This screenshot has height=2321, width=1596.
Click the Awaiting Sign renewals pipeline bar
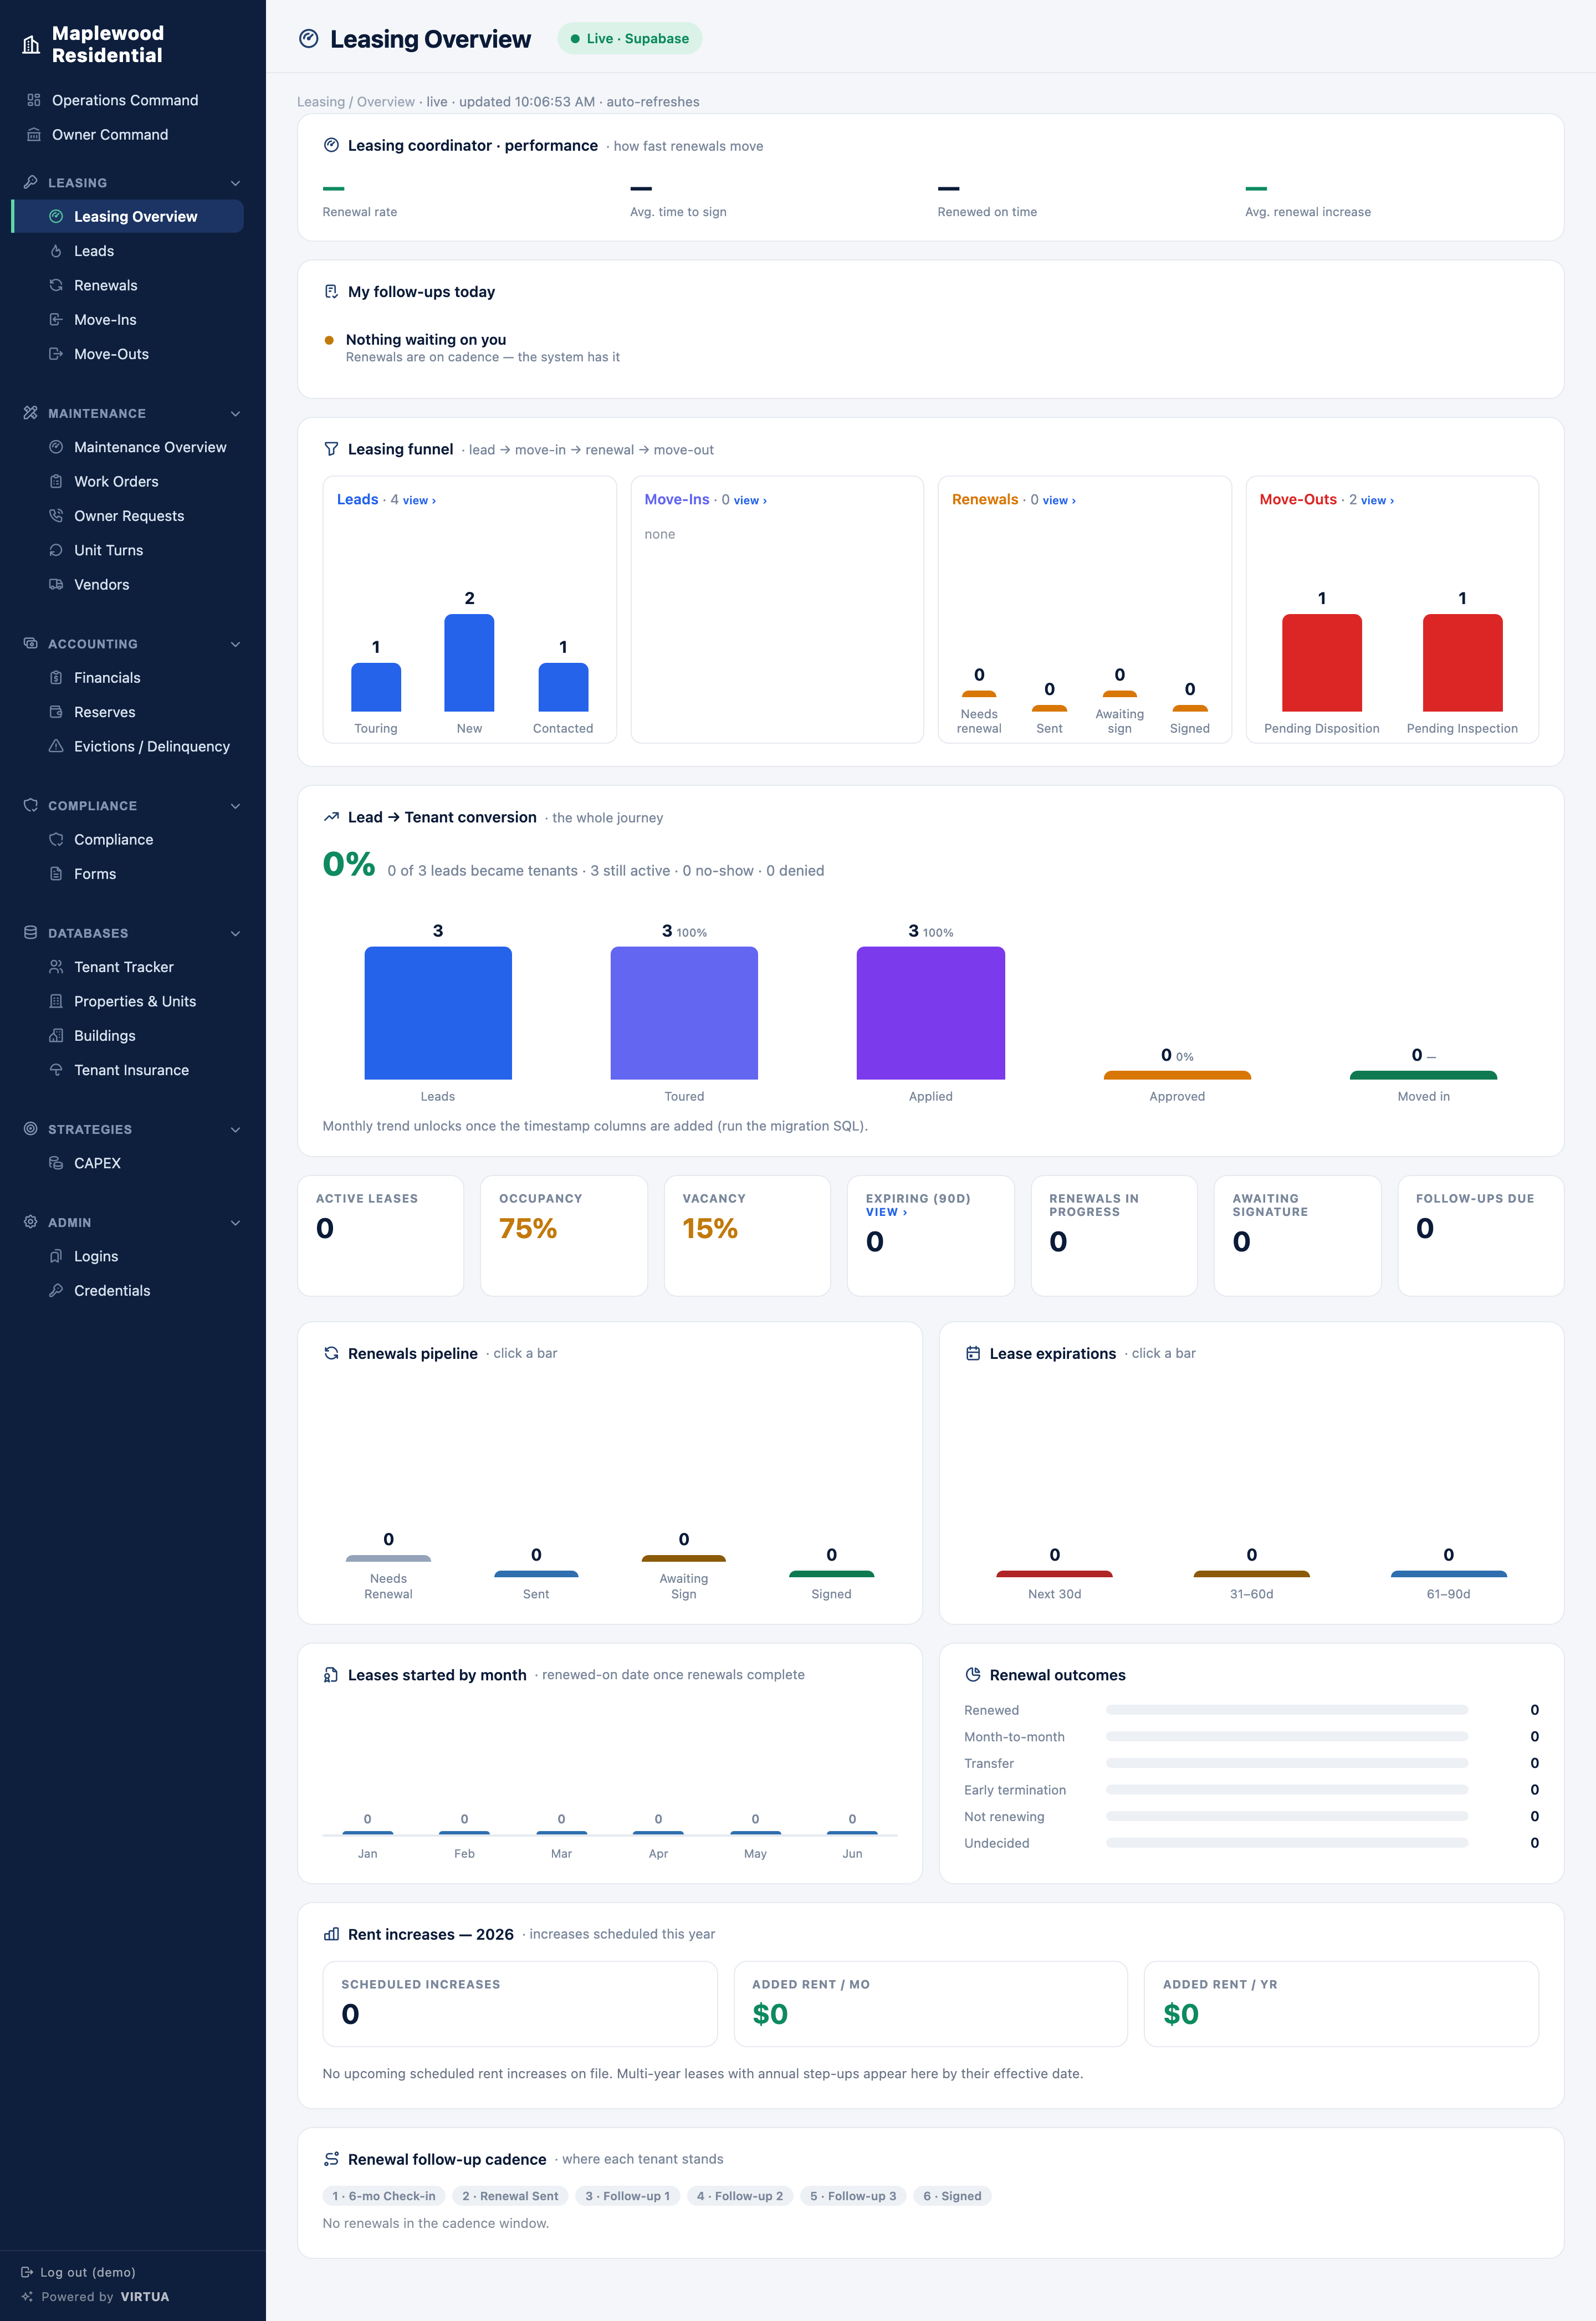[684, 1558]
